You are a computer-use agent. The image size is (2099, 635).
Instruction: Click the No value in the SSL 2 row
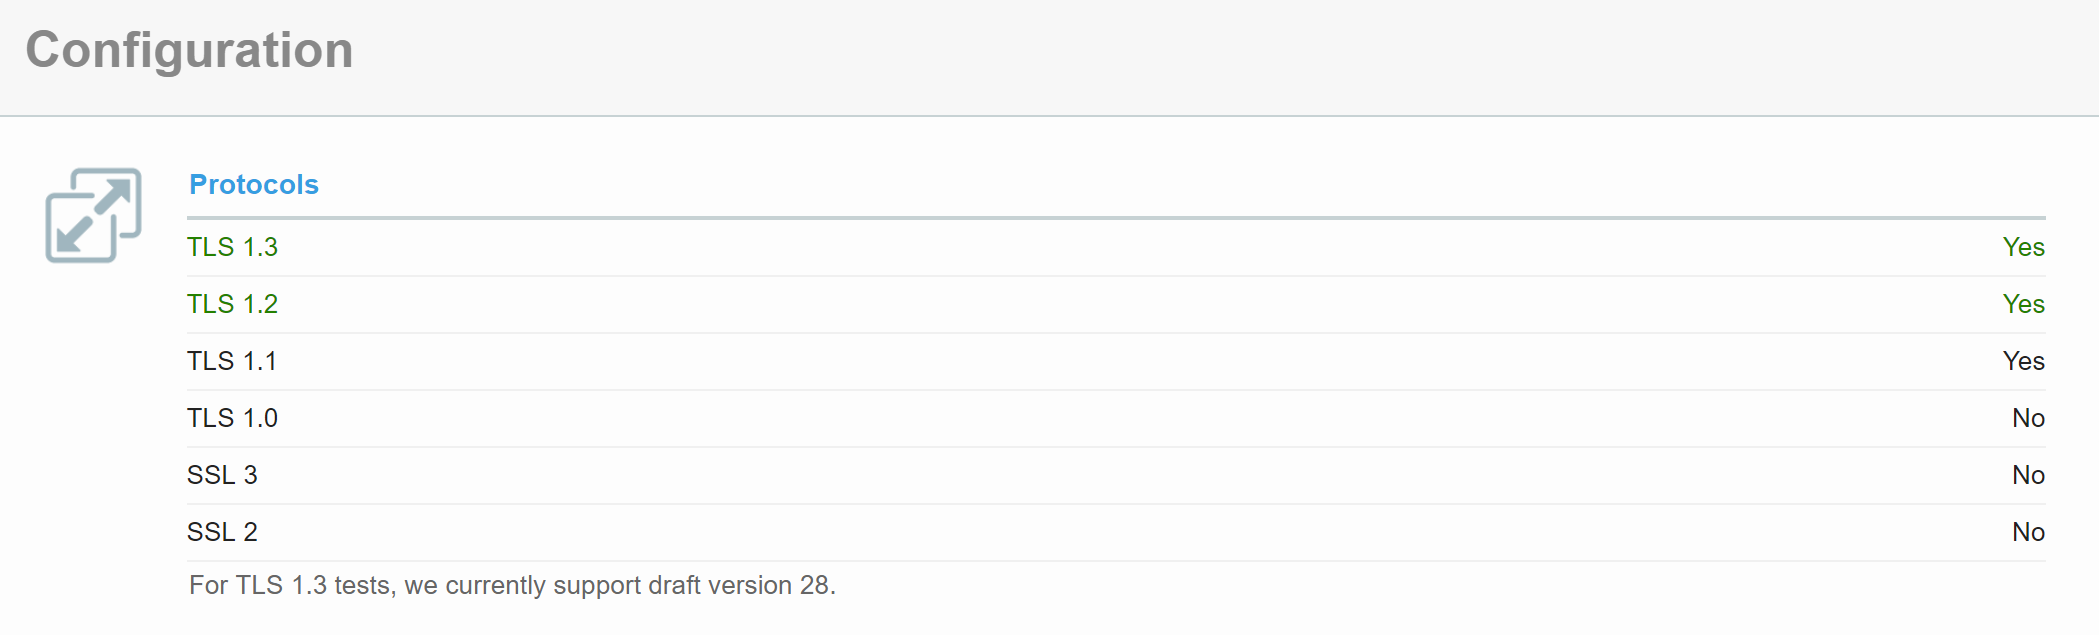pos(2028,532)
